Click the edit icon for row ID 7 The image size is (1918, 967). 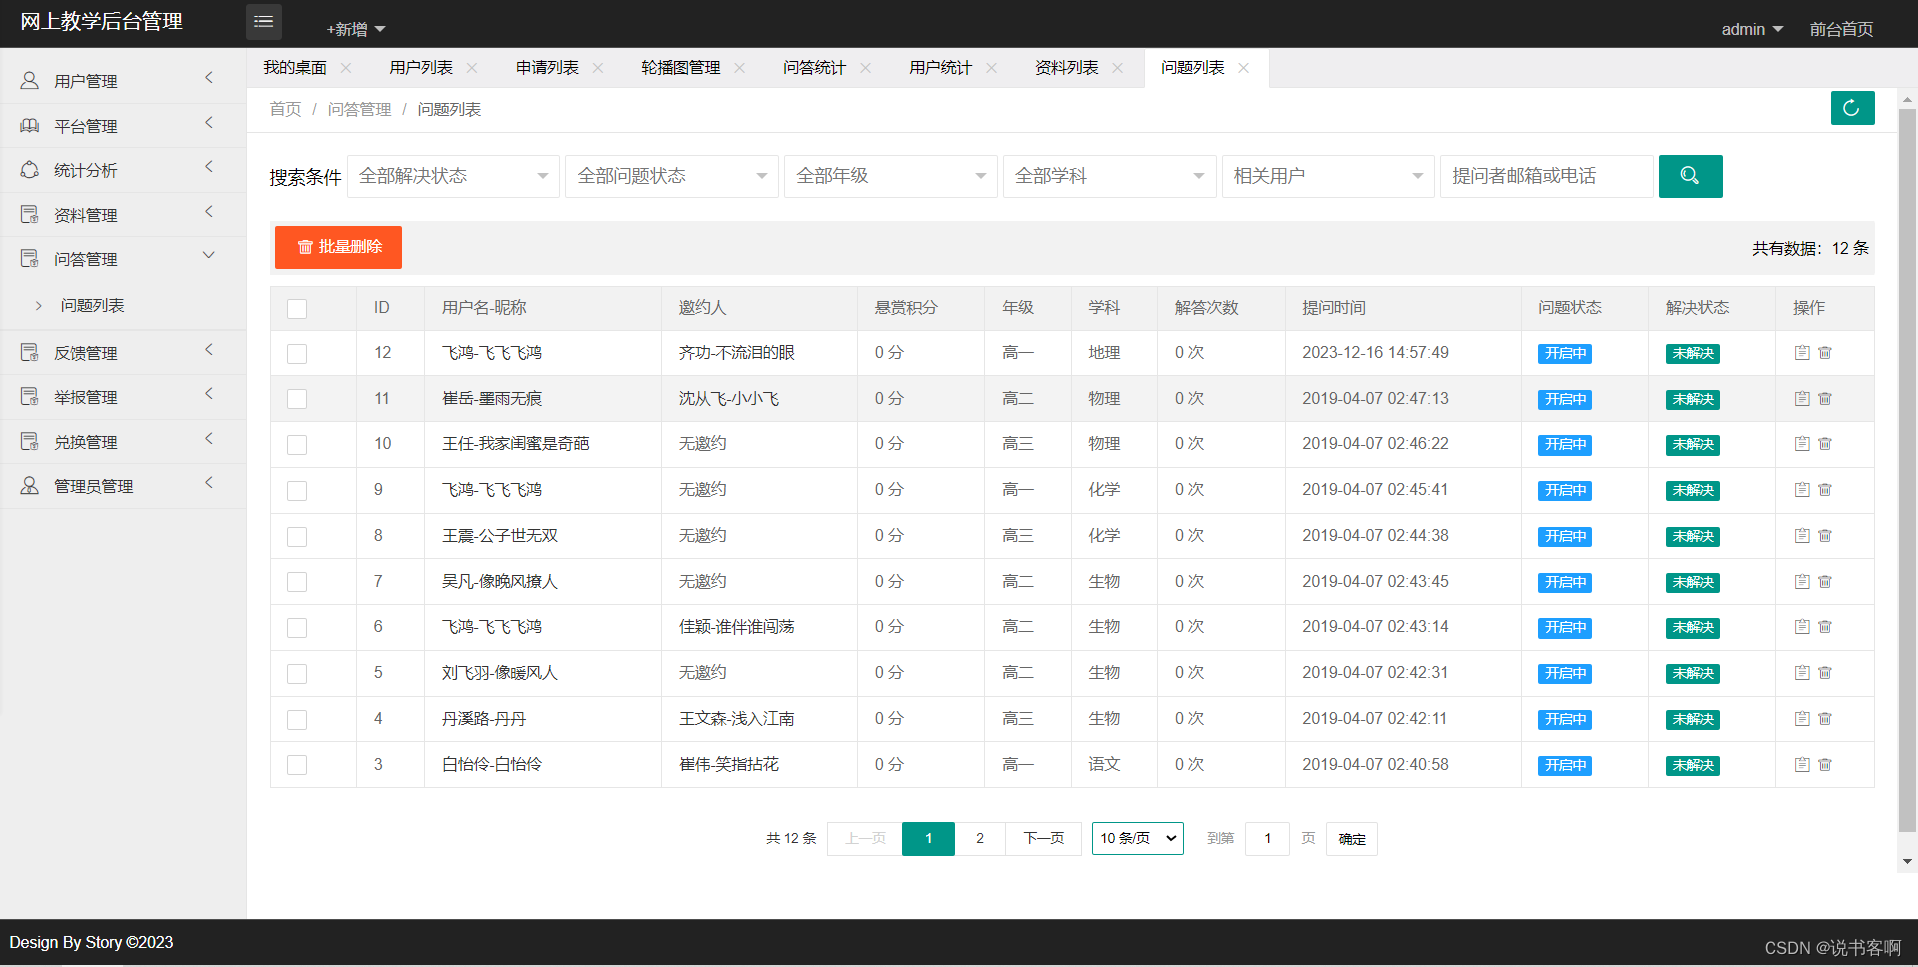pos(1802,582)
